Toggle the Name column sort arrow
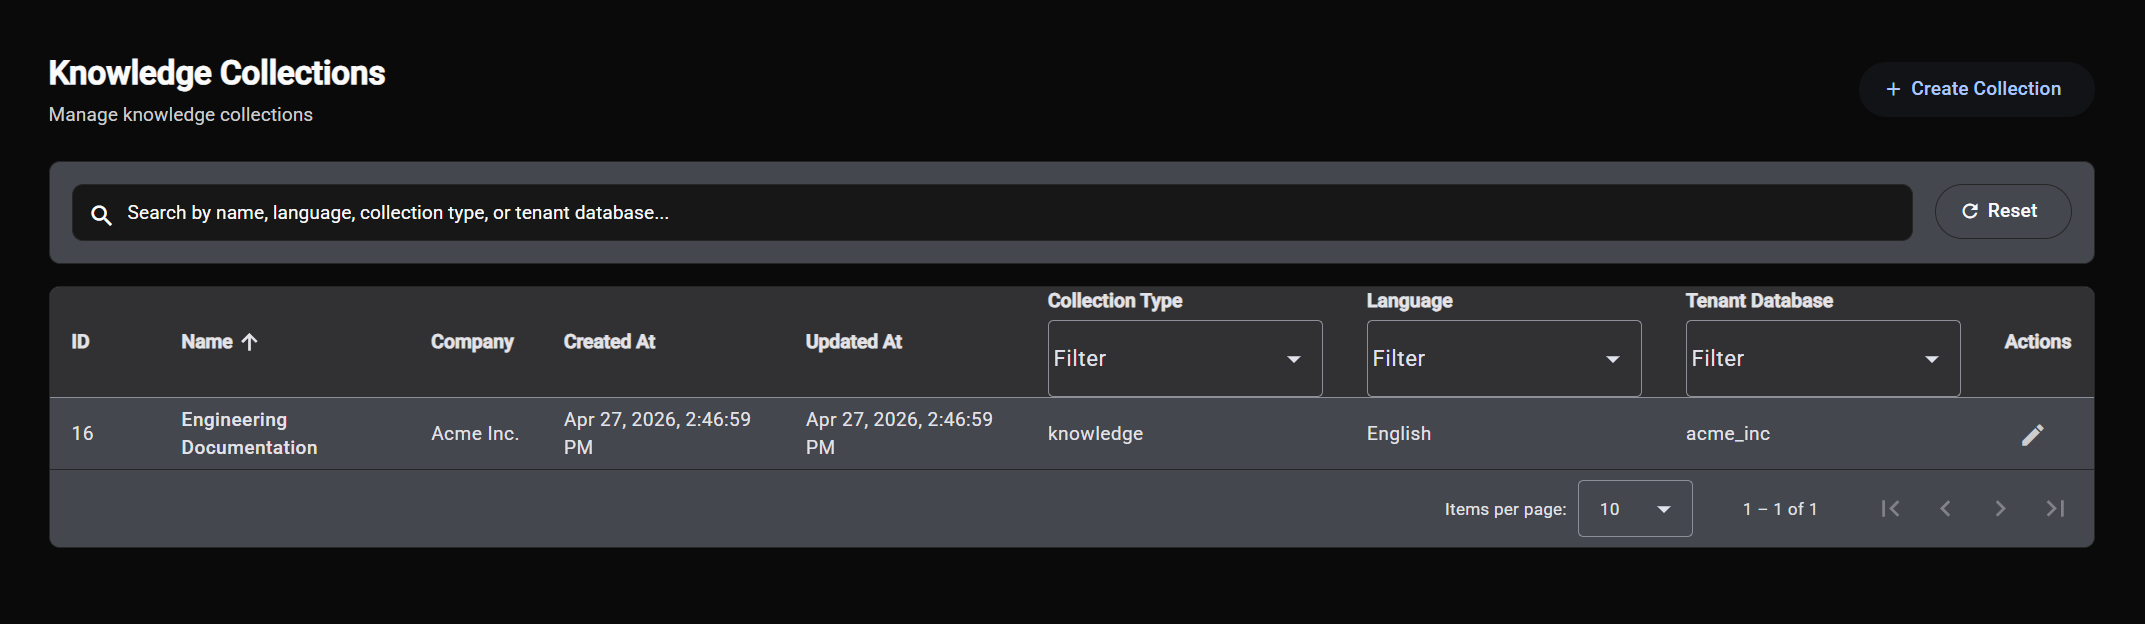This screenshot has width=2145, height=624. [250, 342]
